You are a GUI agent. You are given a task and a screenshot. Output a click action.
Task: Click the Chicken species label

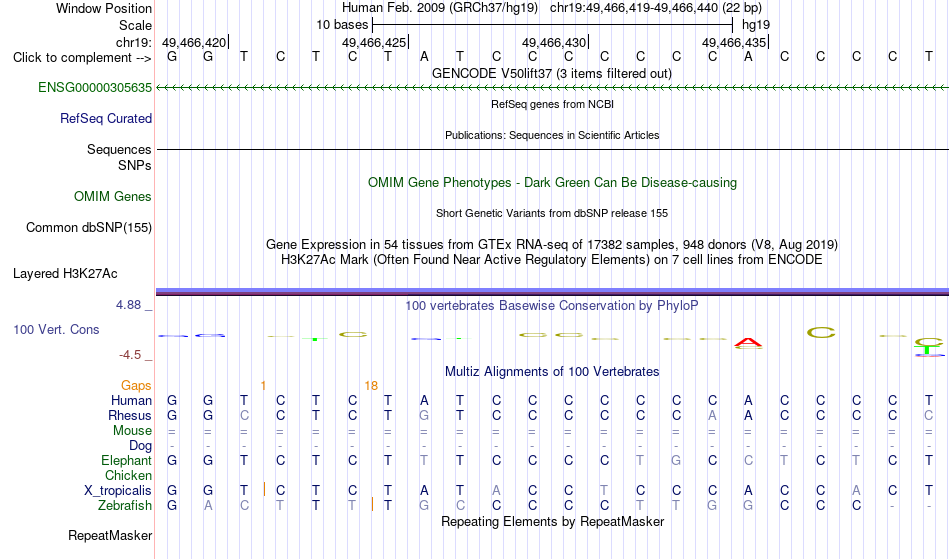tap(128, 476)
